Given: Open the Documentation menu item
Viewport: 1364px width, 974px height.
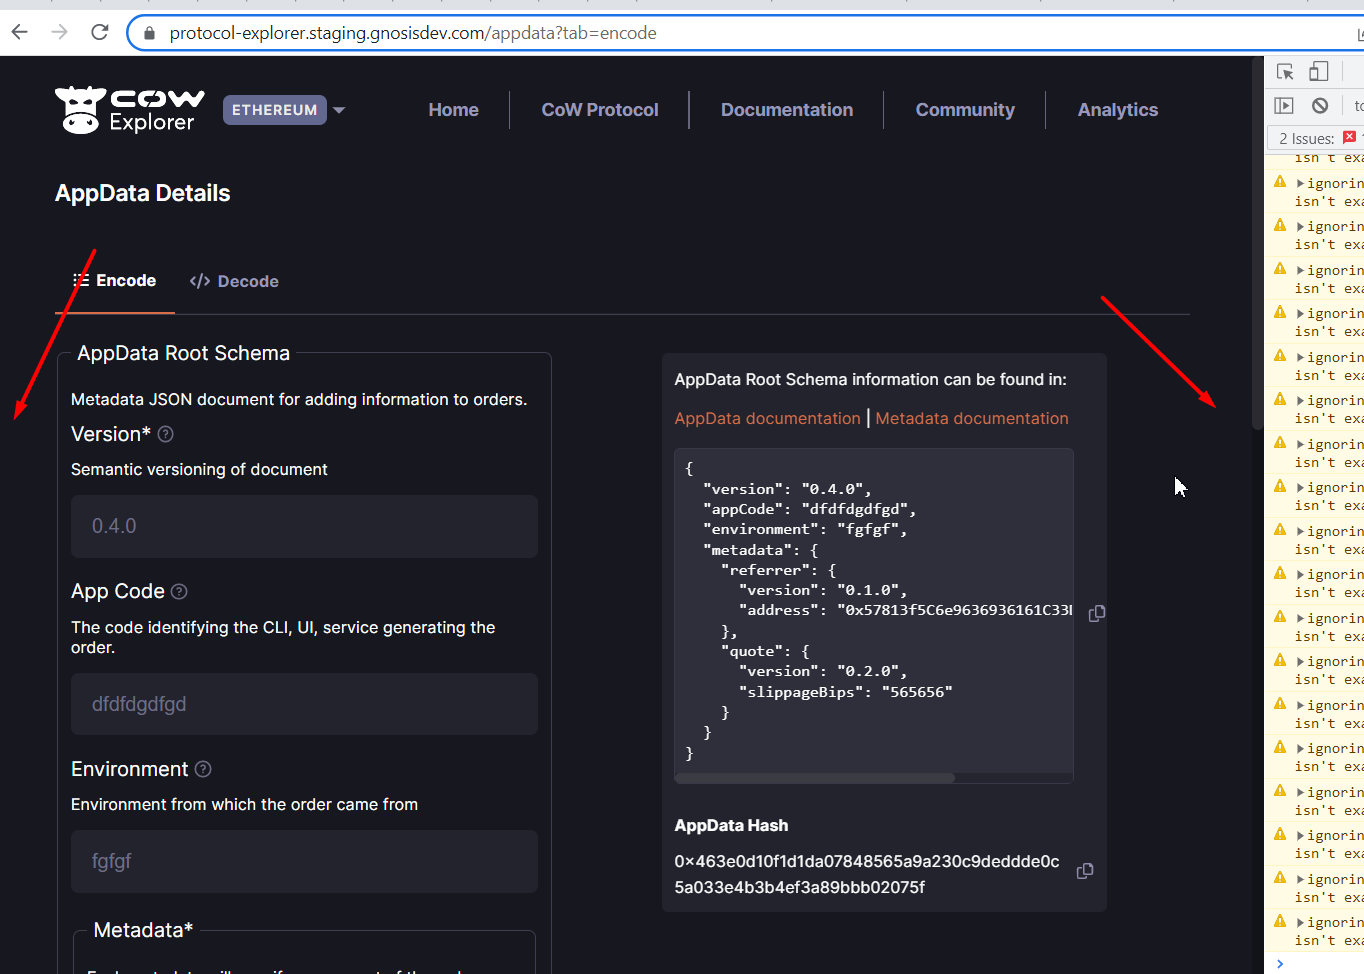Looking at the screenshot, I should (x=787, y=110).
